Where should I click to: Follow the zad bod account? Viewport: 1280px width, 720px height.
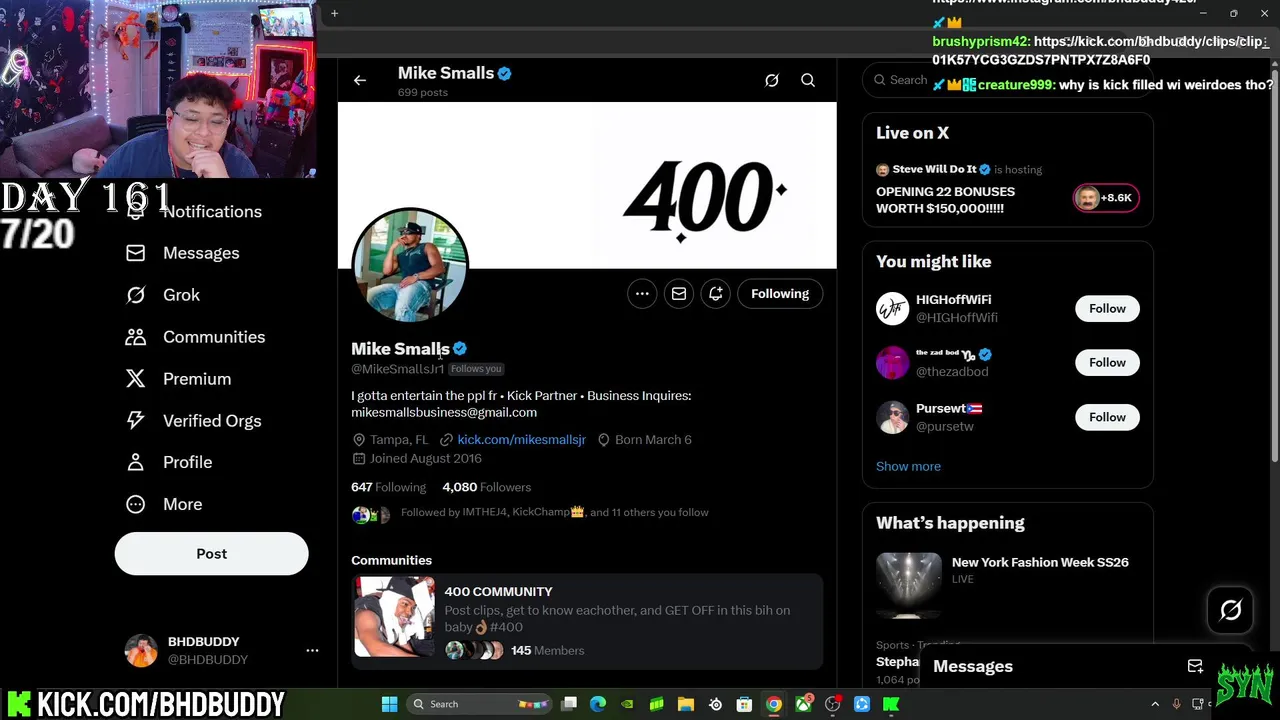pos(1107,363)
